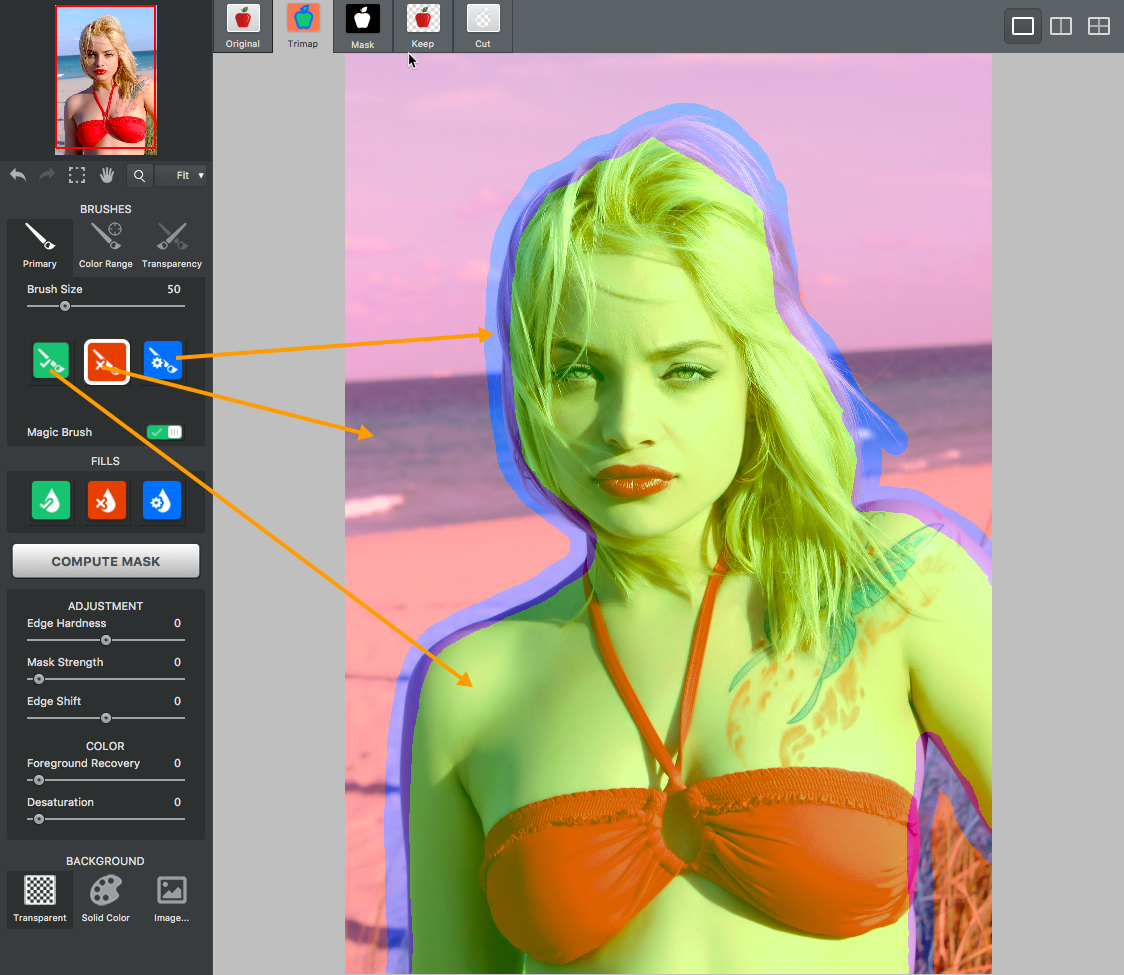Switch to split view layout
This screenshot has width=1124, height=975.
[1061, 26]
